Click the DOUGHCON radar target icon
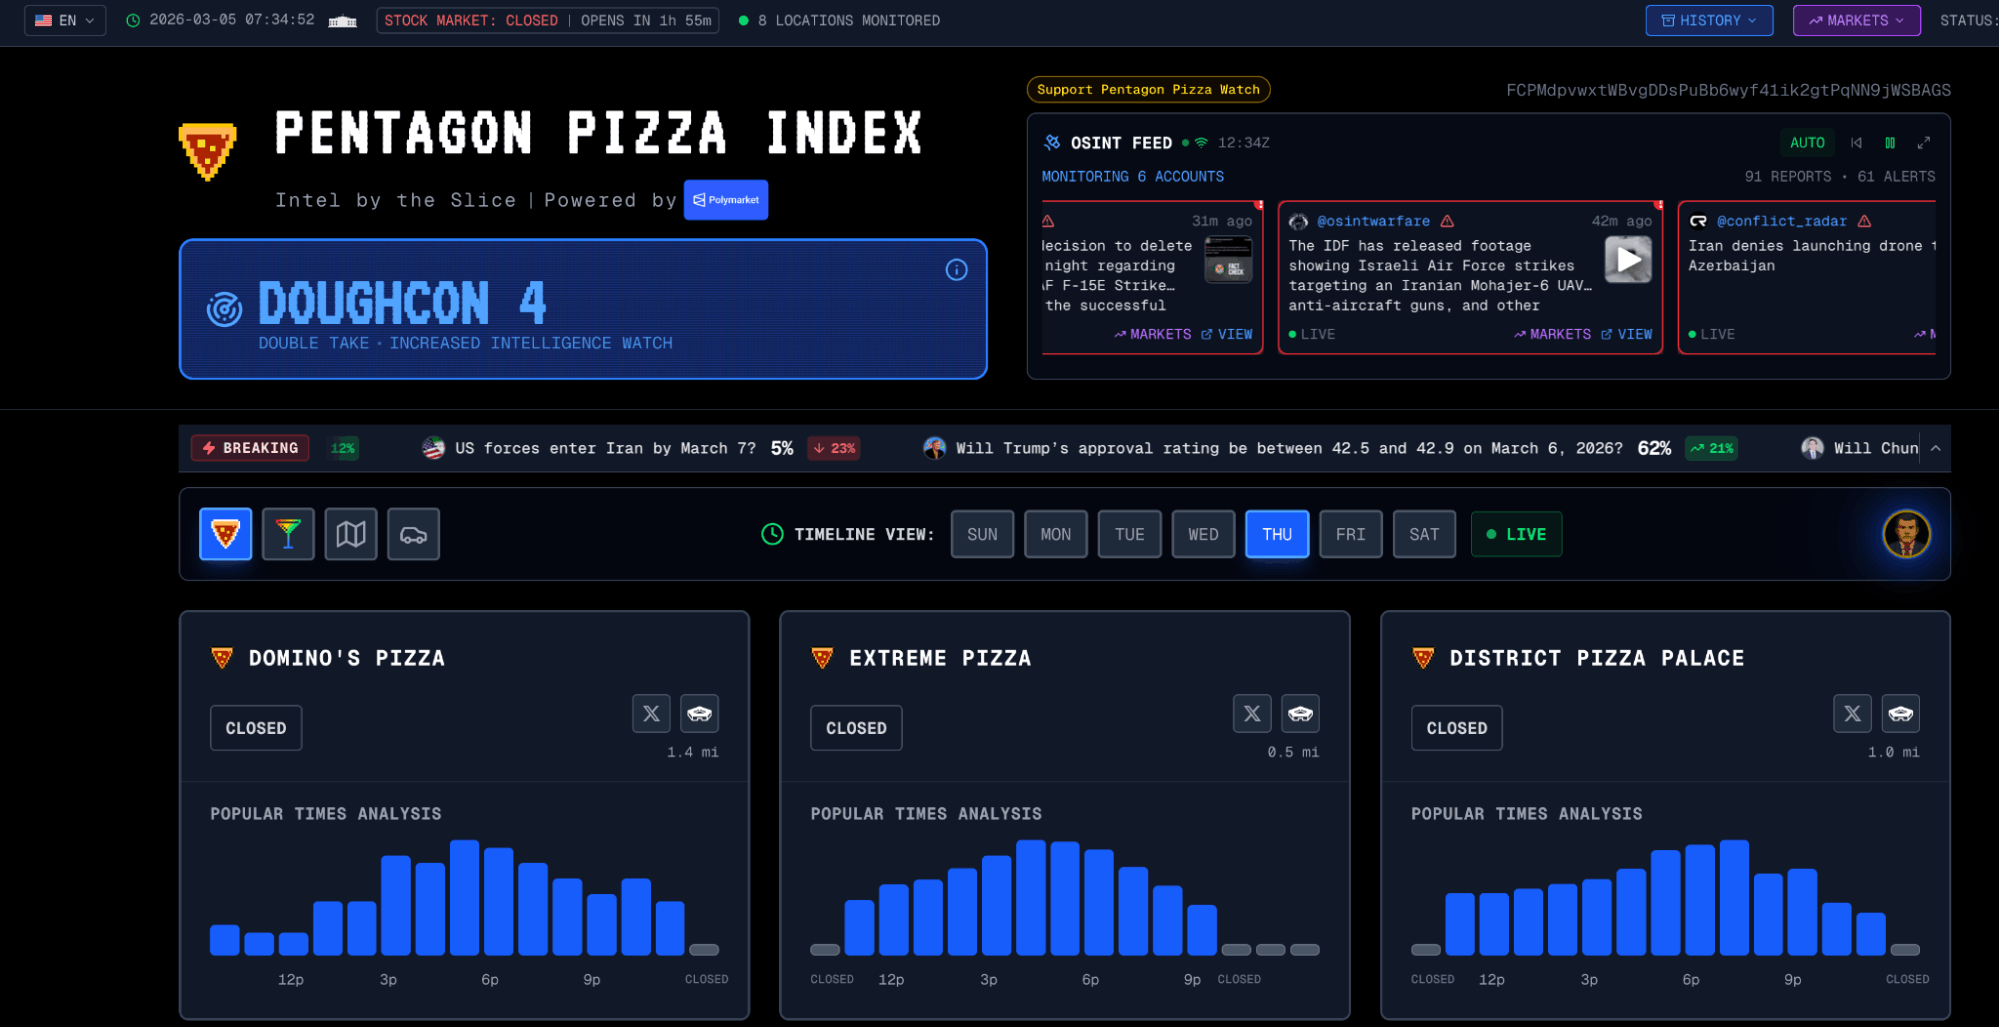The height and width of the screenshot is (1027, 1999). tap(224, 309)
